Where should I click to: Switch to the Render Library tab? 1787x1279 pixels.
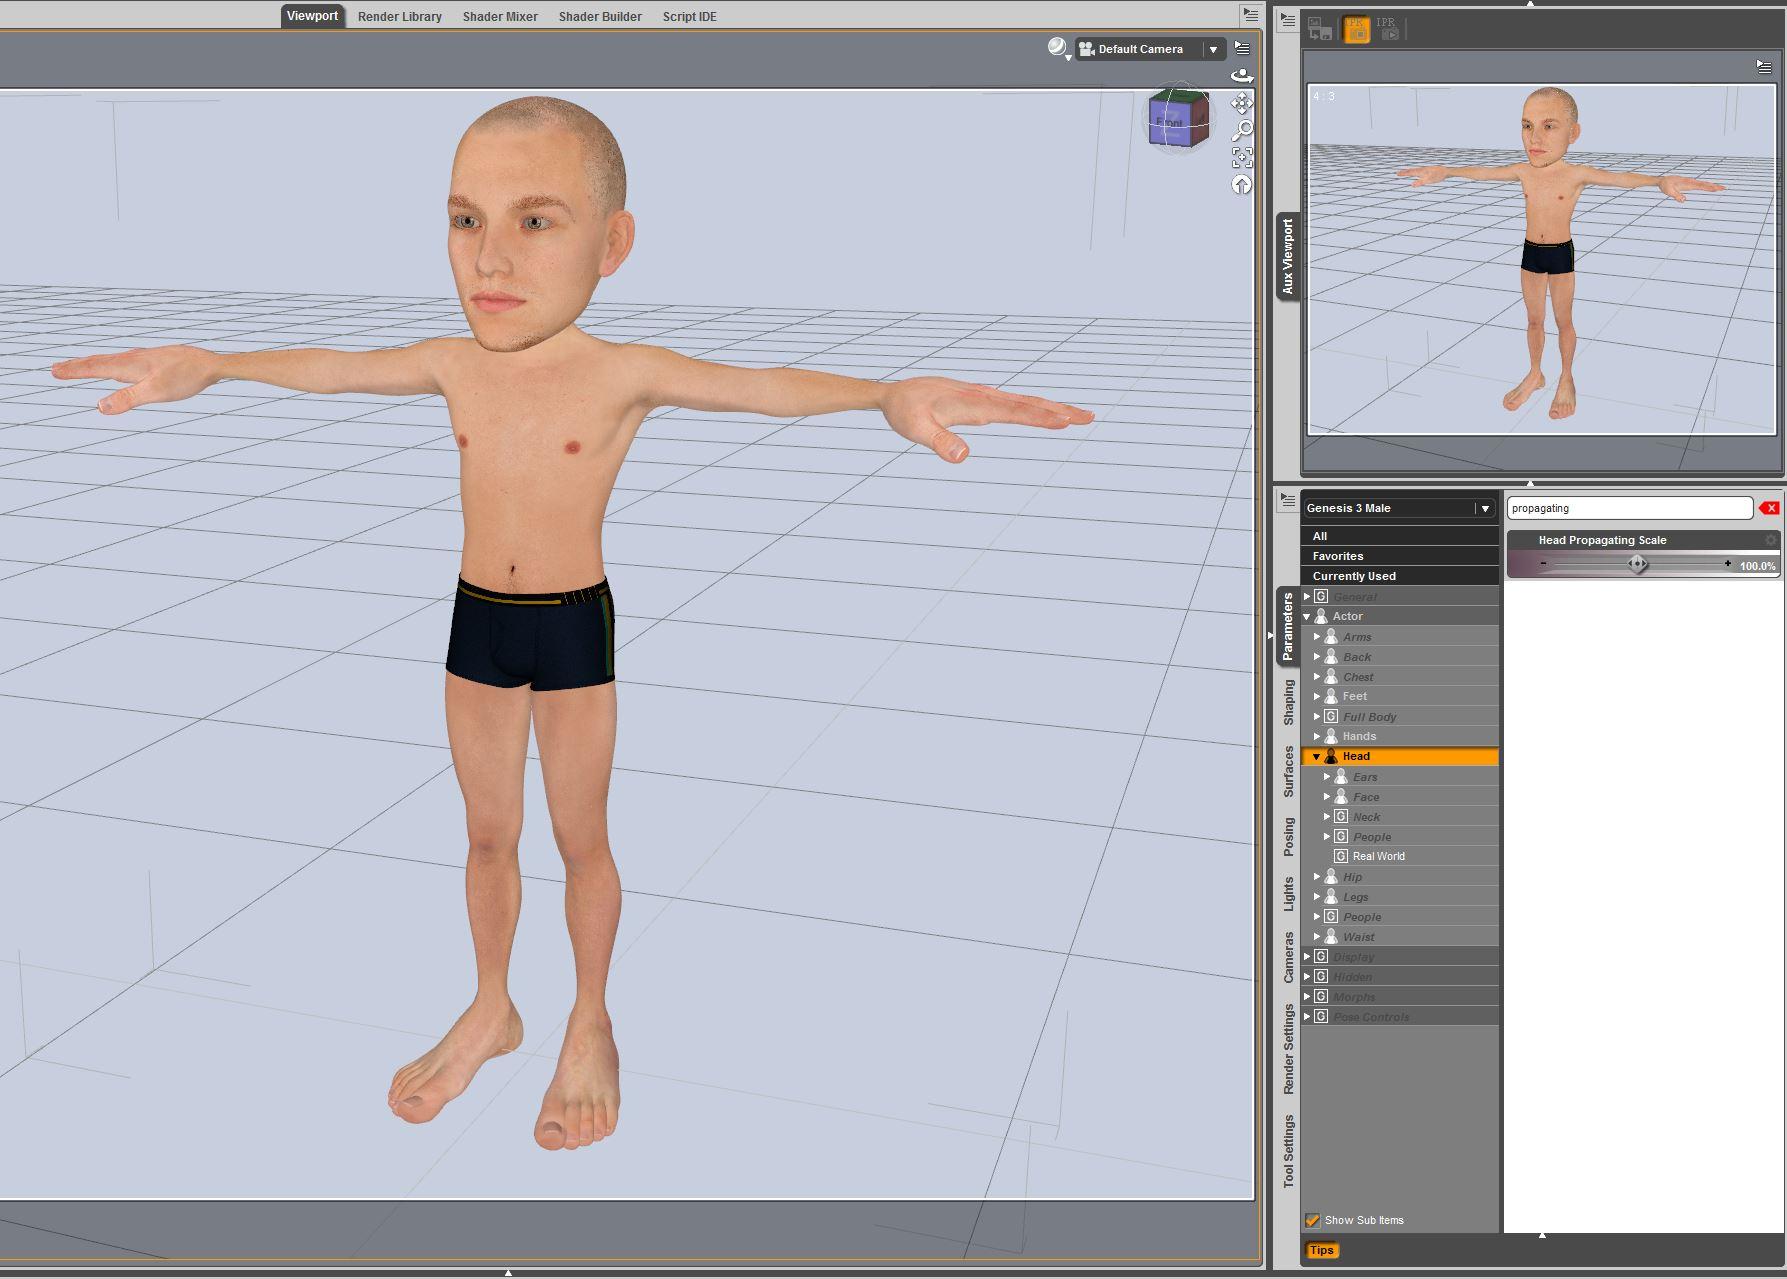(x=400, y=17)
